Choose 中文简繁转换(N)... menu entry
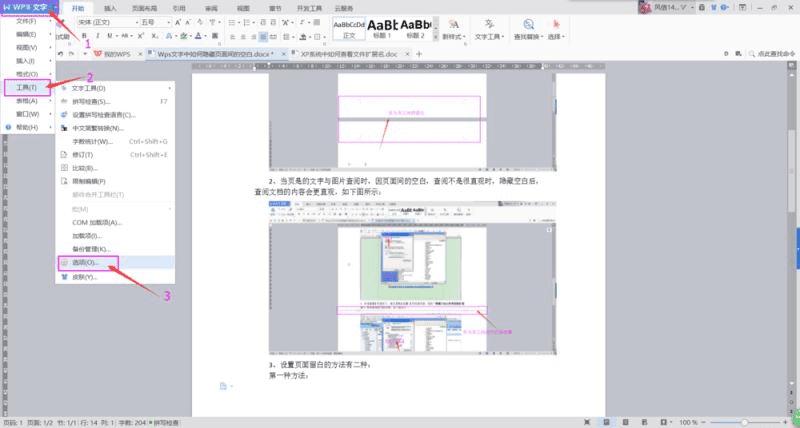 click(115, 128)
